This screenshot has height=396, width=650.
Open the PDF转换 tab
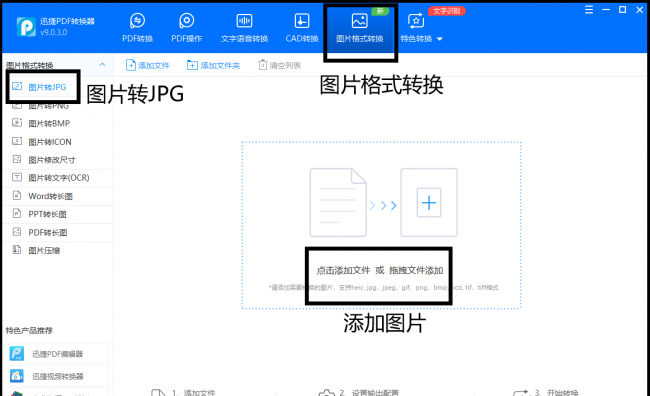tap(137, 28)
